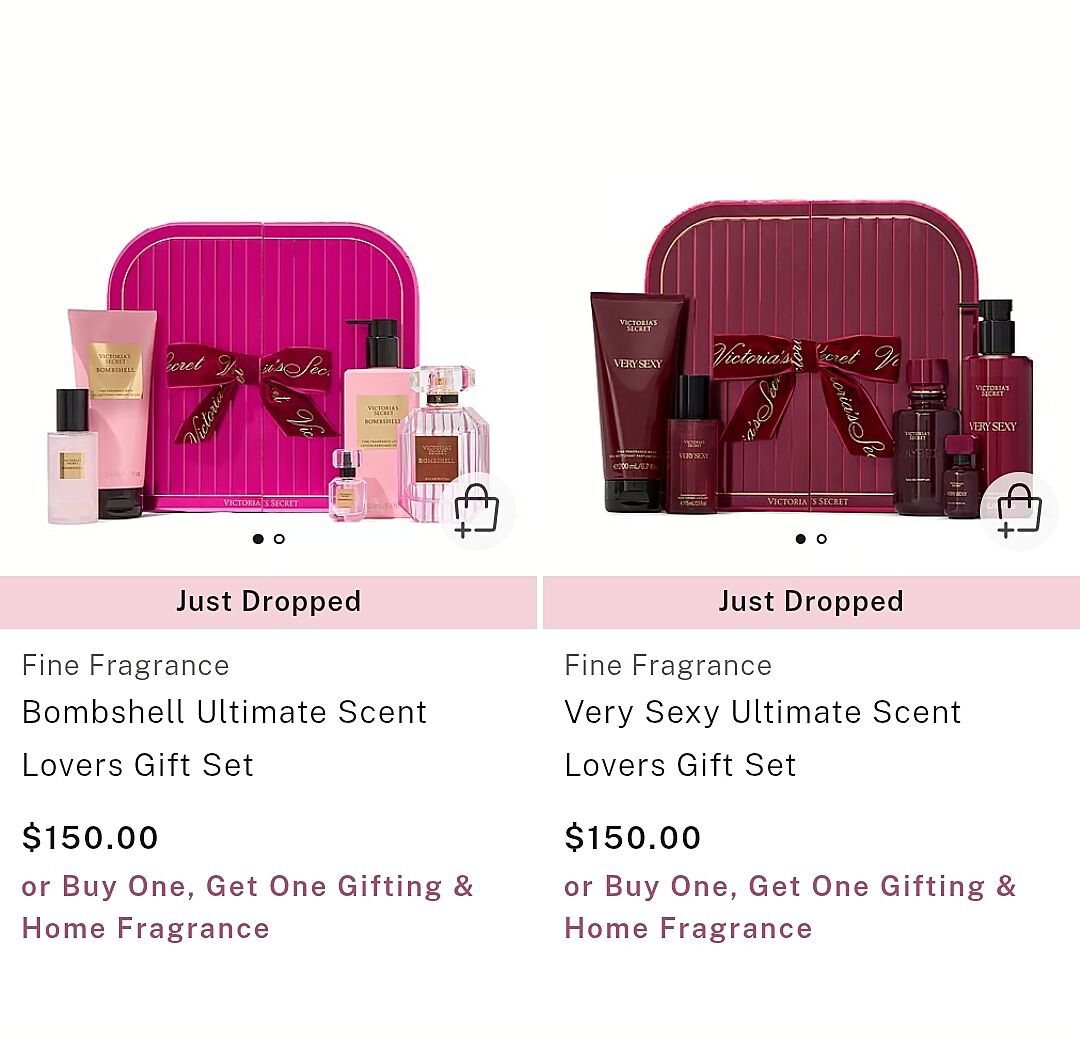Click the pink Bombshell perfume bottle
The height and width of the screenshot is (1044, 1080).
[445, 444]
